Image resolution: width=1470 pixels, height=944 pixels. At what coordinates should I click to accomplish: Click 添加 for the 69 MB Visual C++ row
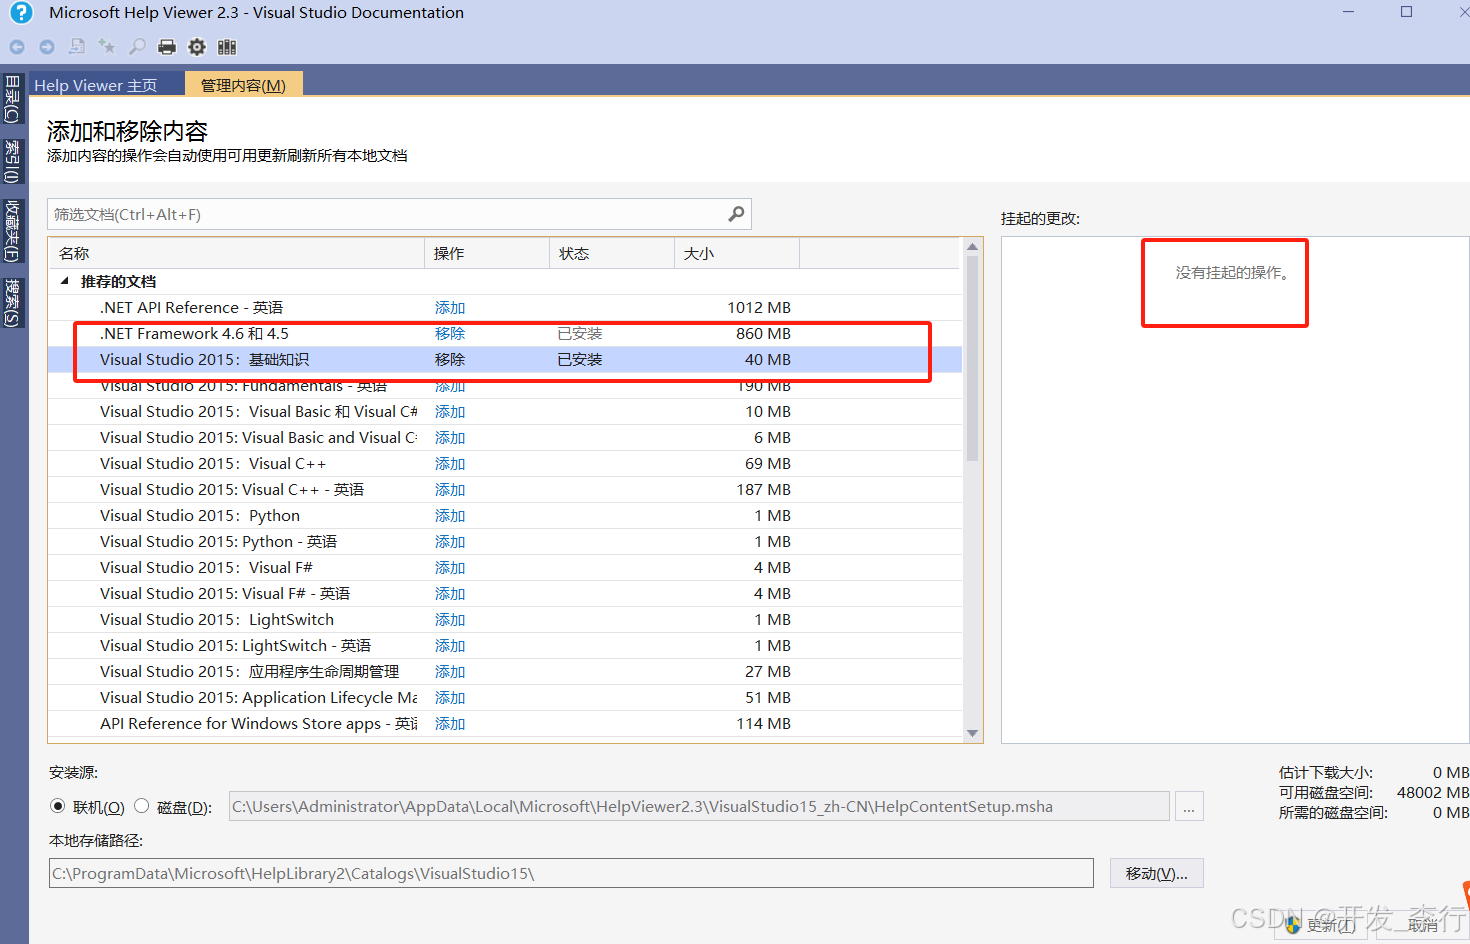coord(450,464)
